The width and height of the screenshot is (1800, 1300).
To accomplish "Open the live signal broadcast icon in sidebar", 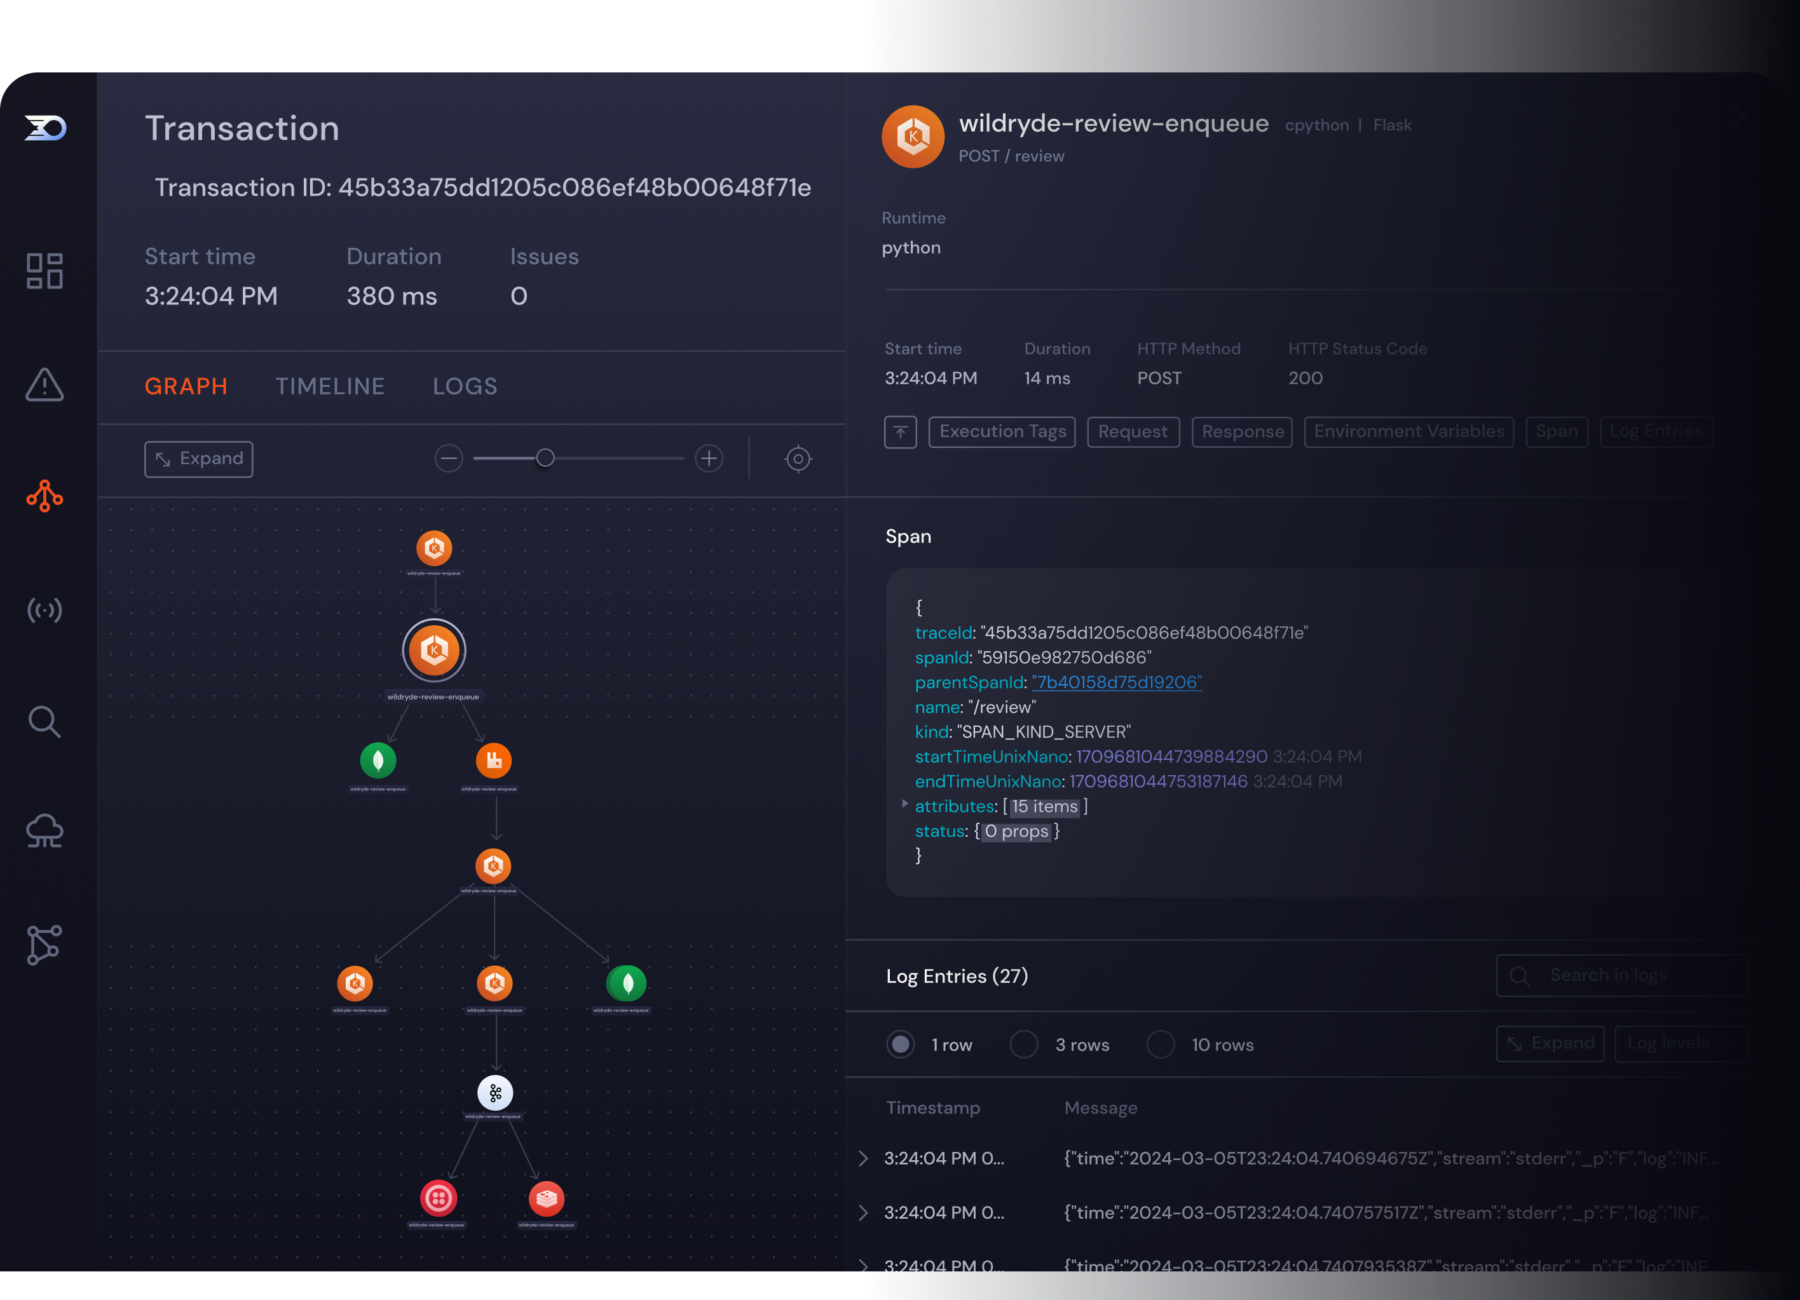I will [44, 610].
